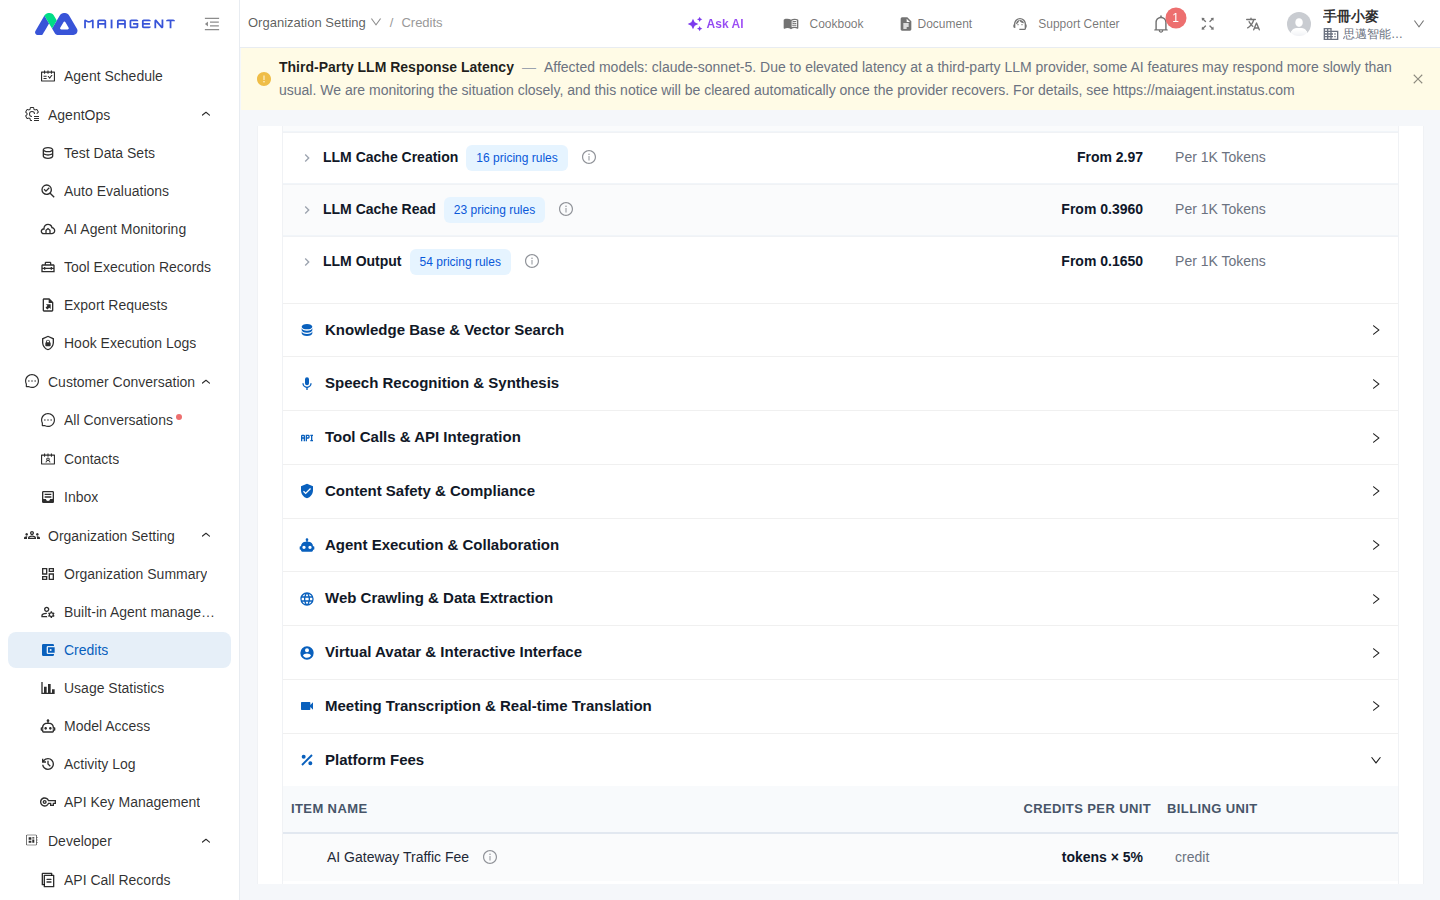Expand LLM Output pricing row
Viewport: 1440px width, 900px height.
(x=307, y=262)
